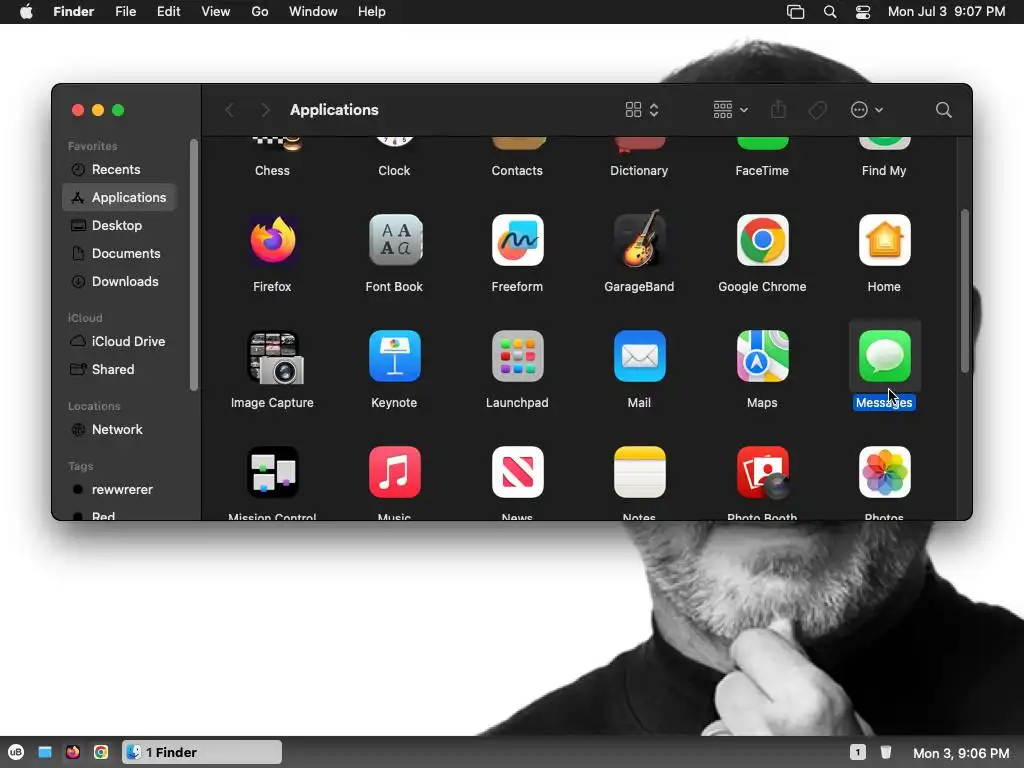The width and height of the screenshot is (1024, 768).
Task: Open Spotlight search in menu bar
Action: tap(829, 12)
